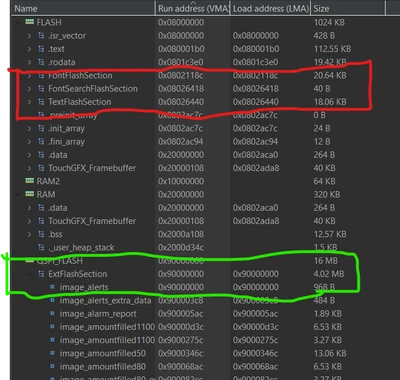
Task: Expand the .init_array section
Action: point(29,128)
